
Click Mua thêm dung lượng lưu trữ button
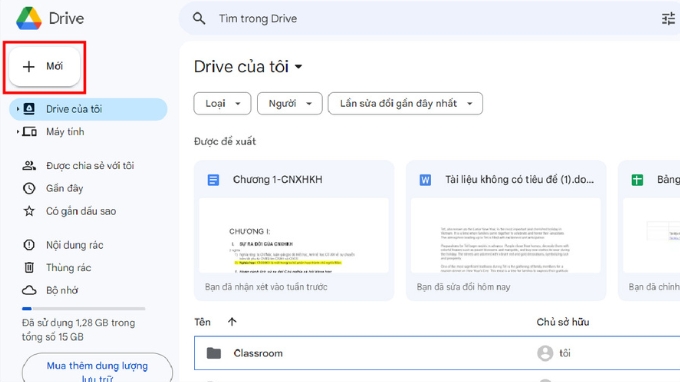[x=97, y=369]
